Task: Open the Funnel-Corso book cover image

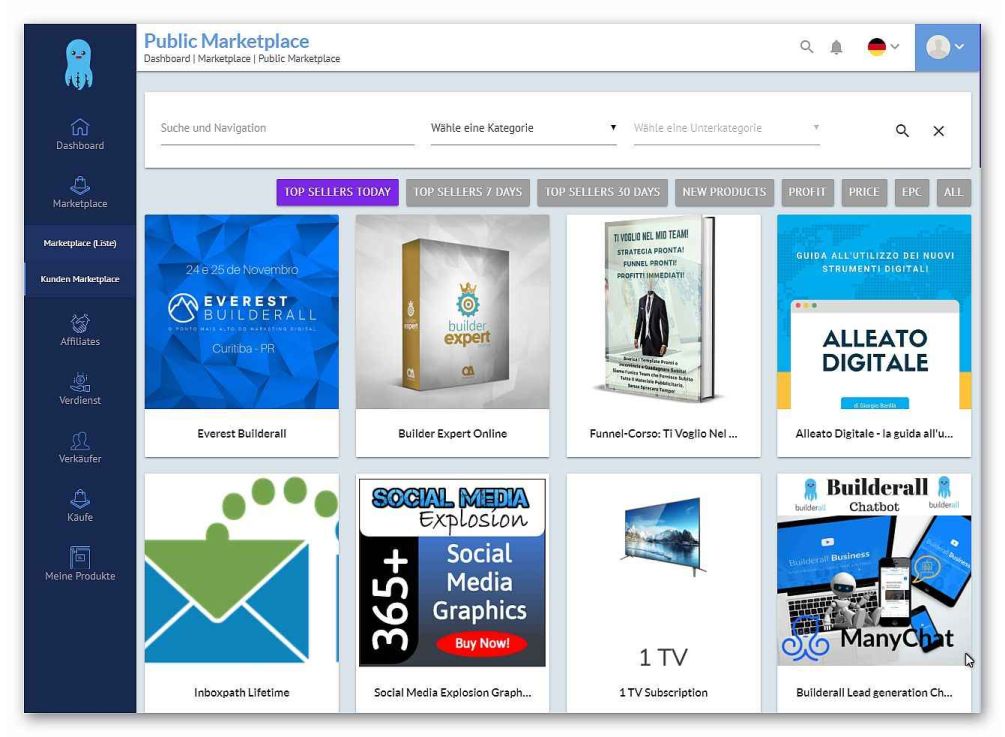Action: pyautogui.click(x=663, y=311)
